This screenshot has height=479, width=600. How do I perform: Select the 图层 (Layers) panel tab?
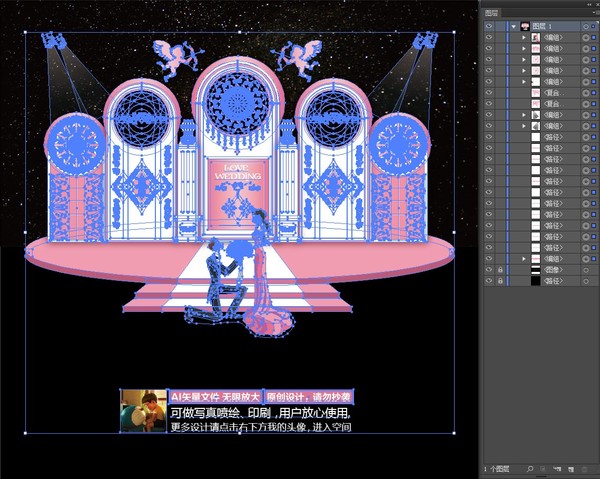491,13
